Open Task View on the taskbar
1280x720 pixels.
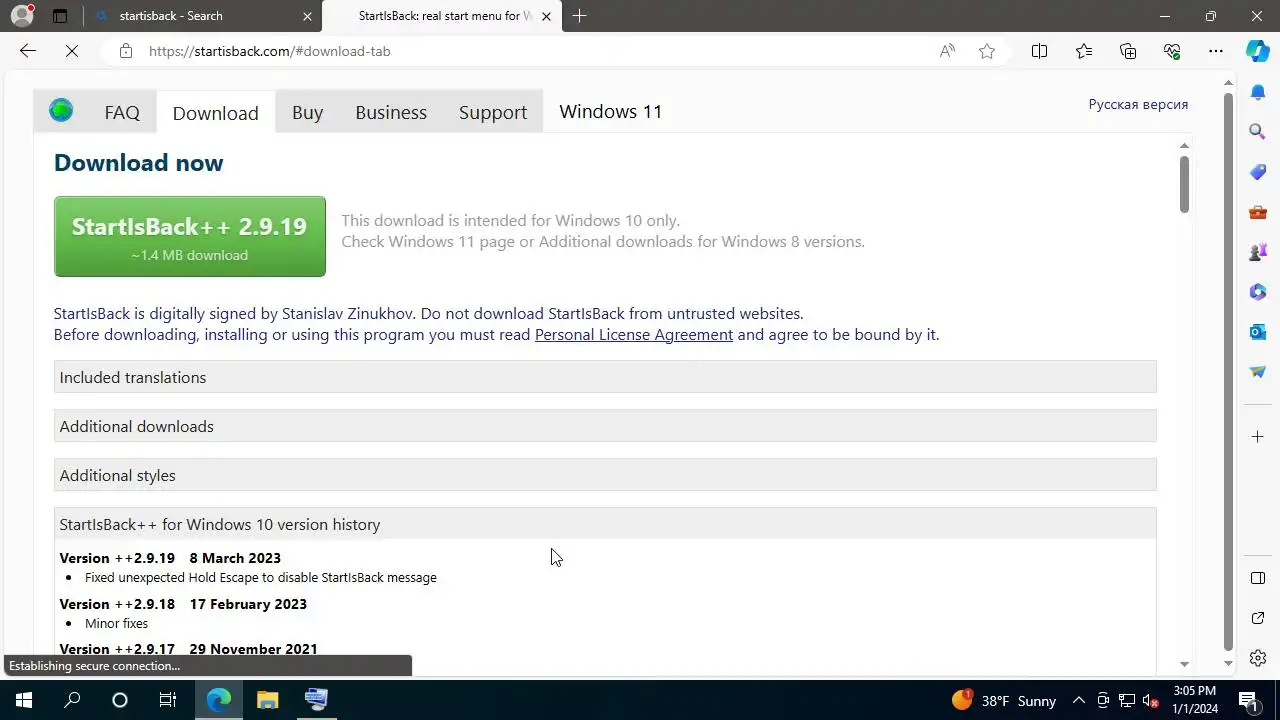(x=168, y=700)
